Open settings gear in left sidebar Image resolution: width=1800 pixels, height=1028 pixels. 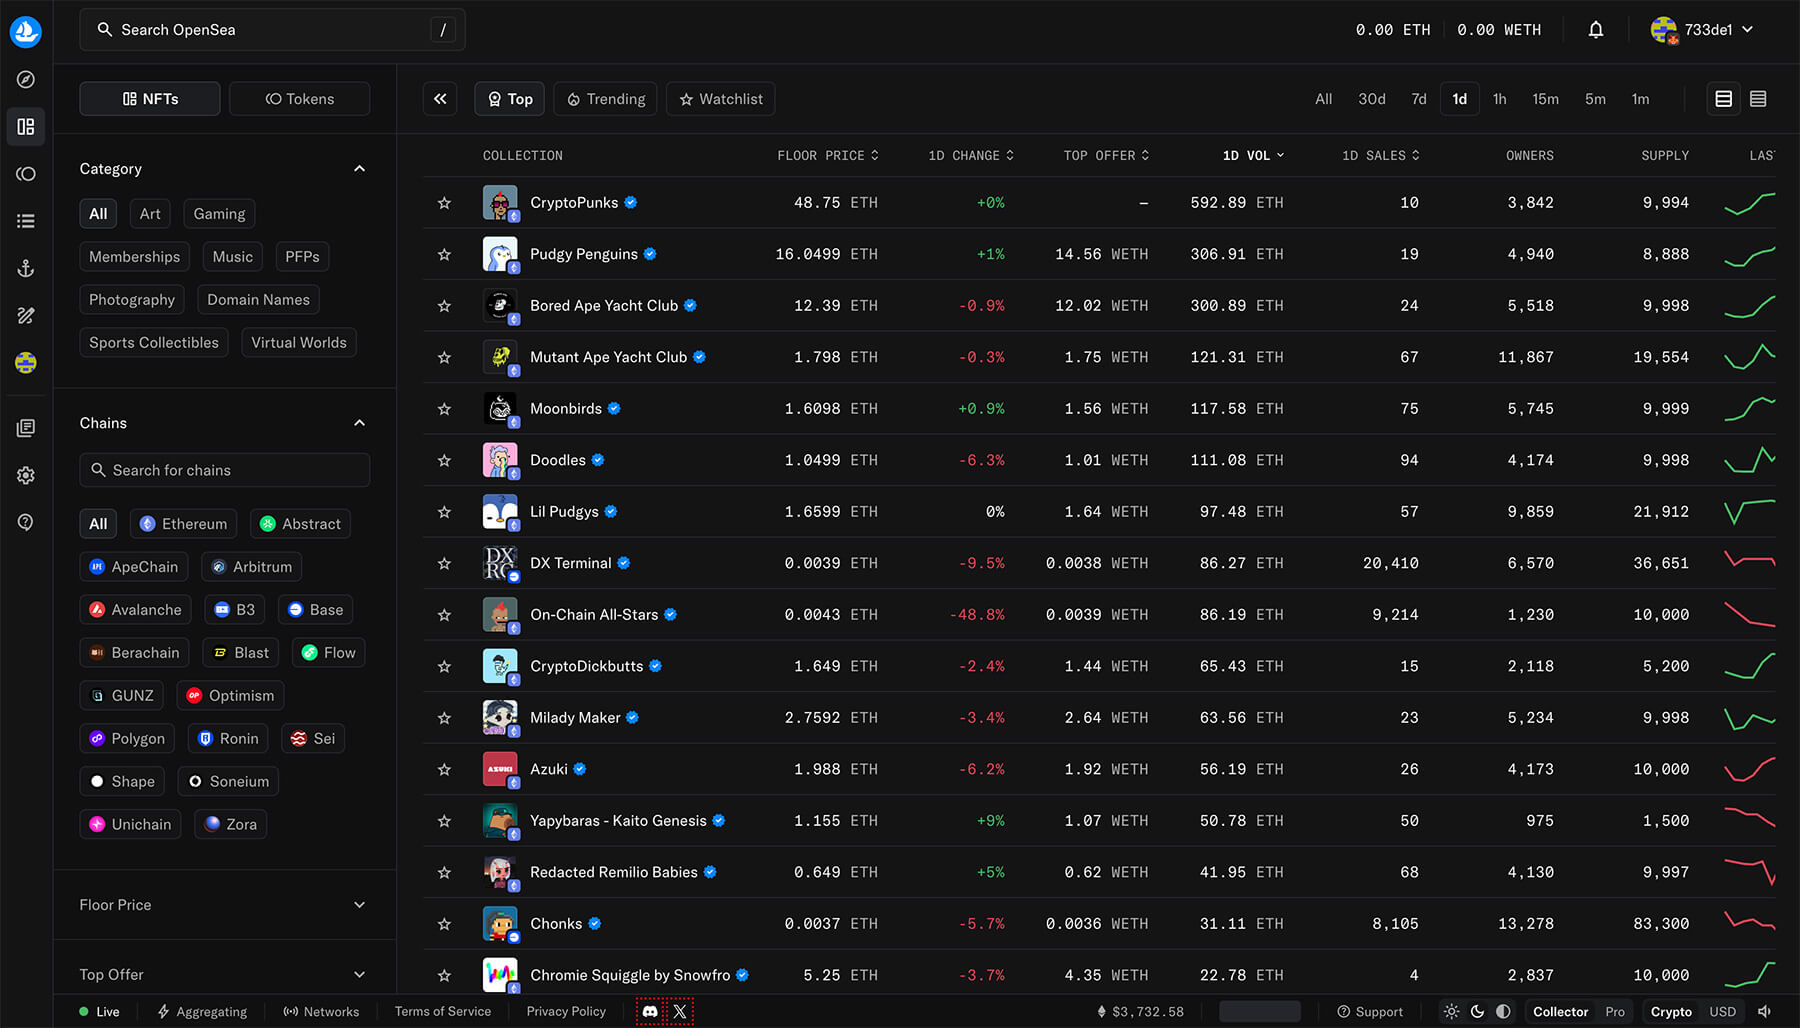tap(26, 476)
